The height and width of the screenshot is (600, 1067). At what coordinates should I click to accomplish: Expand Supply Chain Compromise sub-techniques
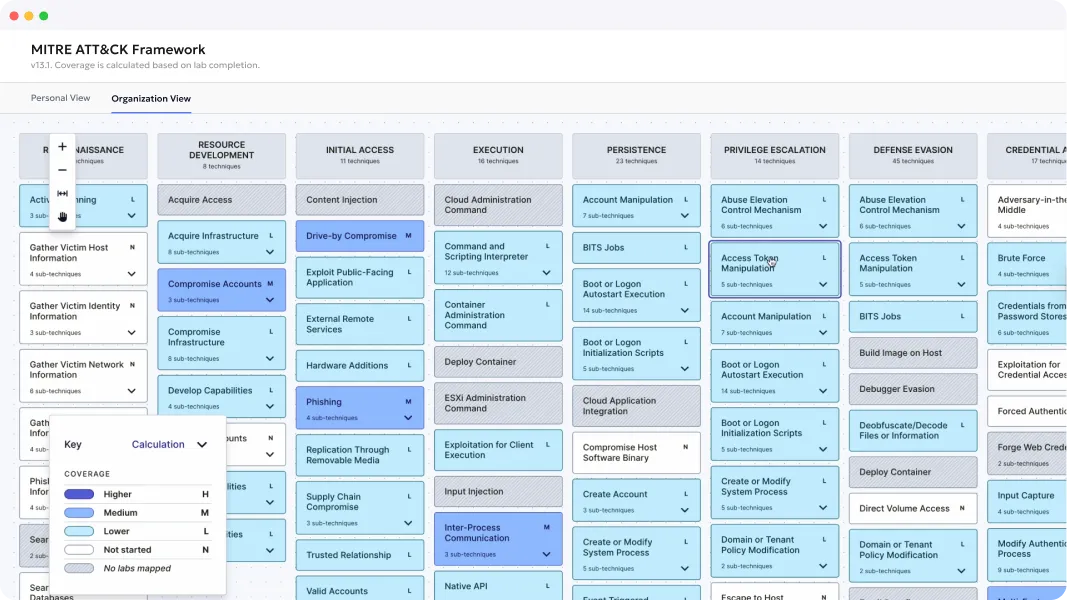pyautogui.click(x=408, y=523)
